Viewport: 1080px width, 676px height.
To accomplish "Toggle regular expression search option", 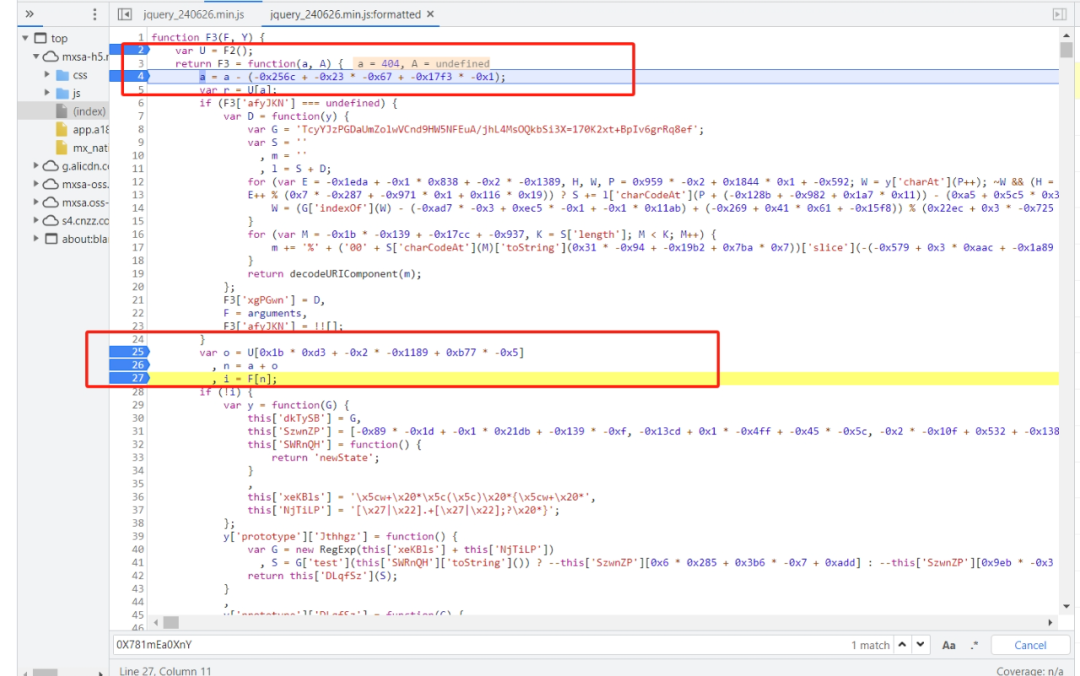I will point(974,645).
